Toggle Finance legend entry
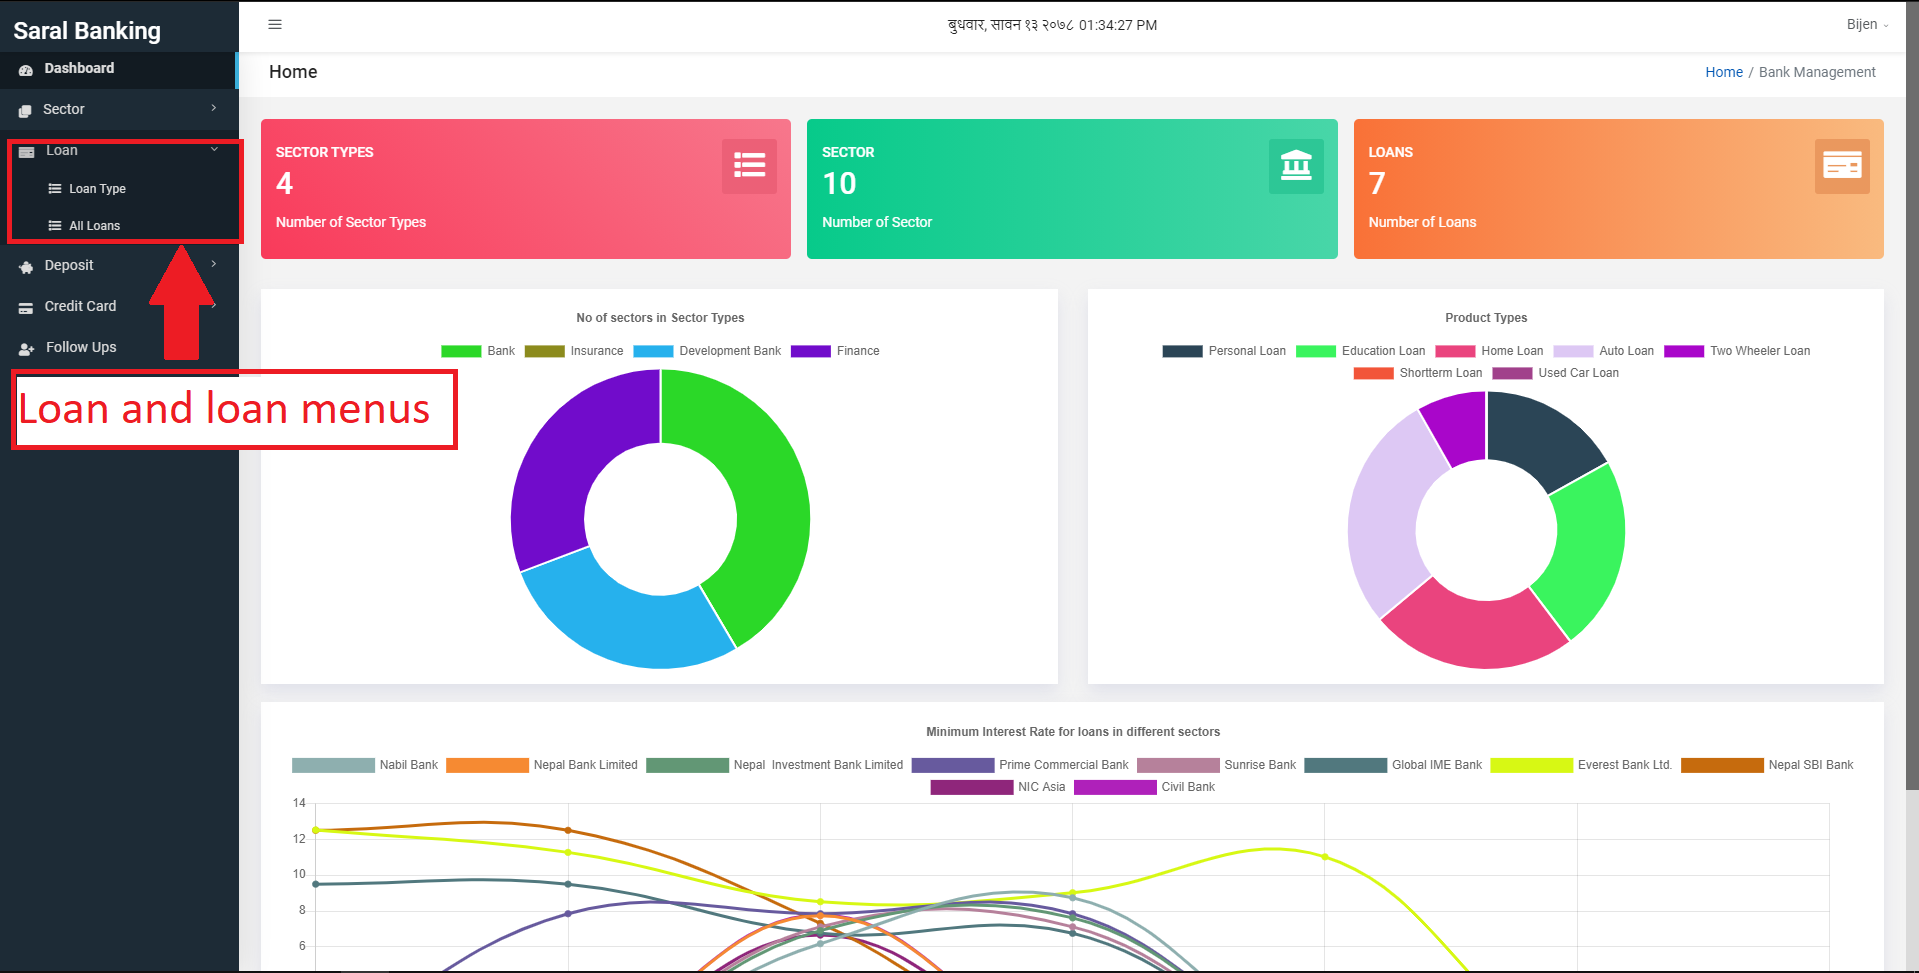 (x=835, y=351)
